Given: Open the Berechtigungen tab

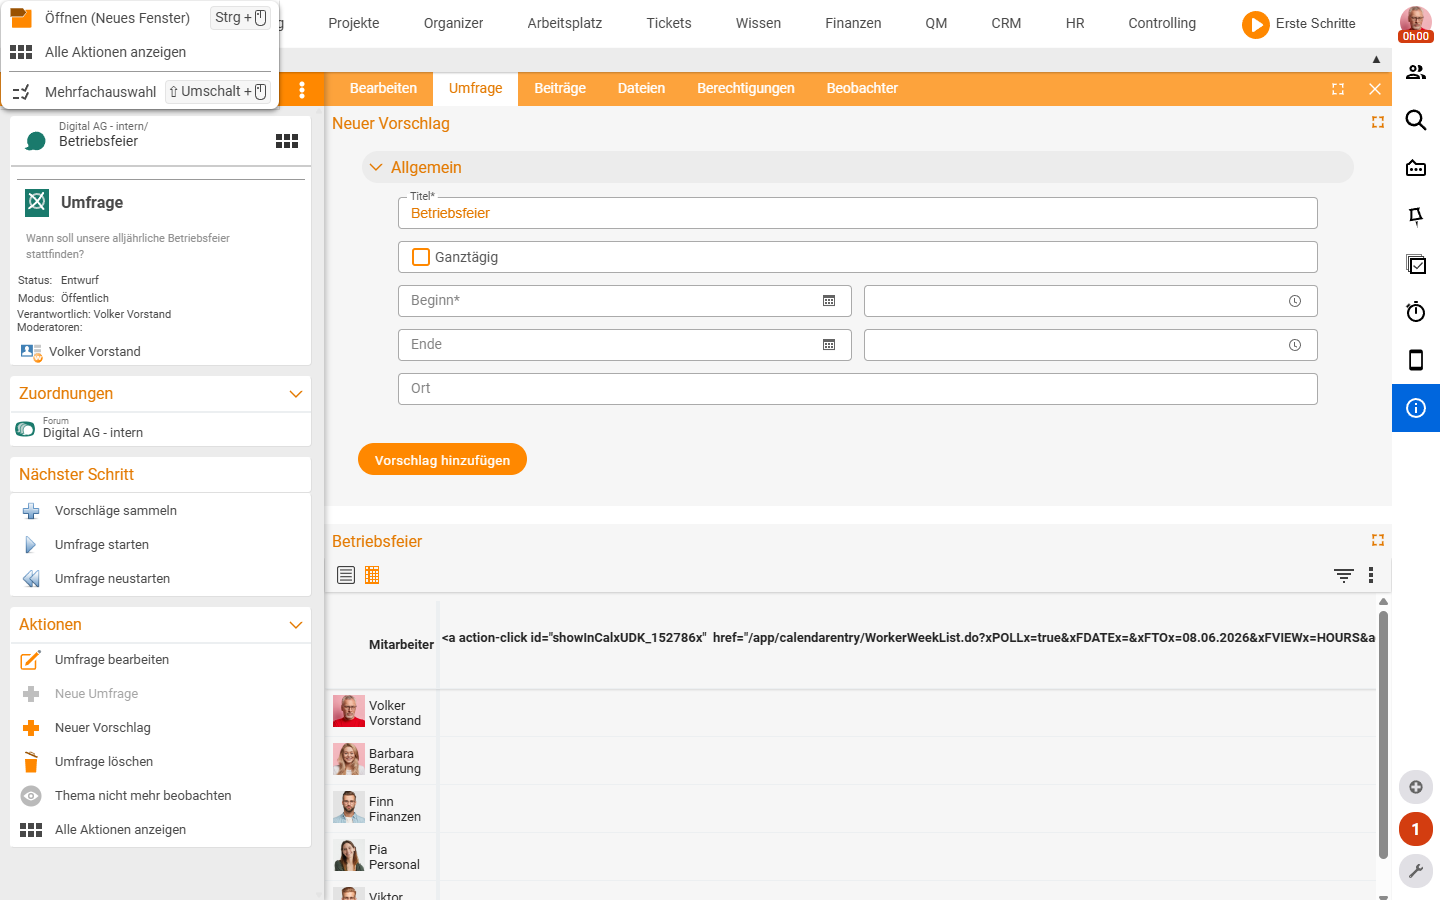Looking at the screenshot, I should click(x=746, y=88).
